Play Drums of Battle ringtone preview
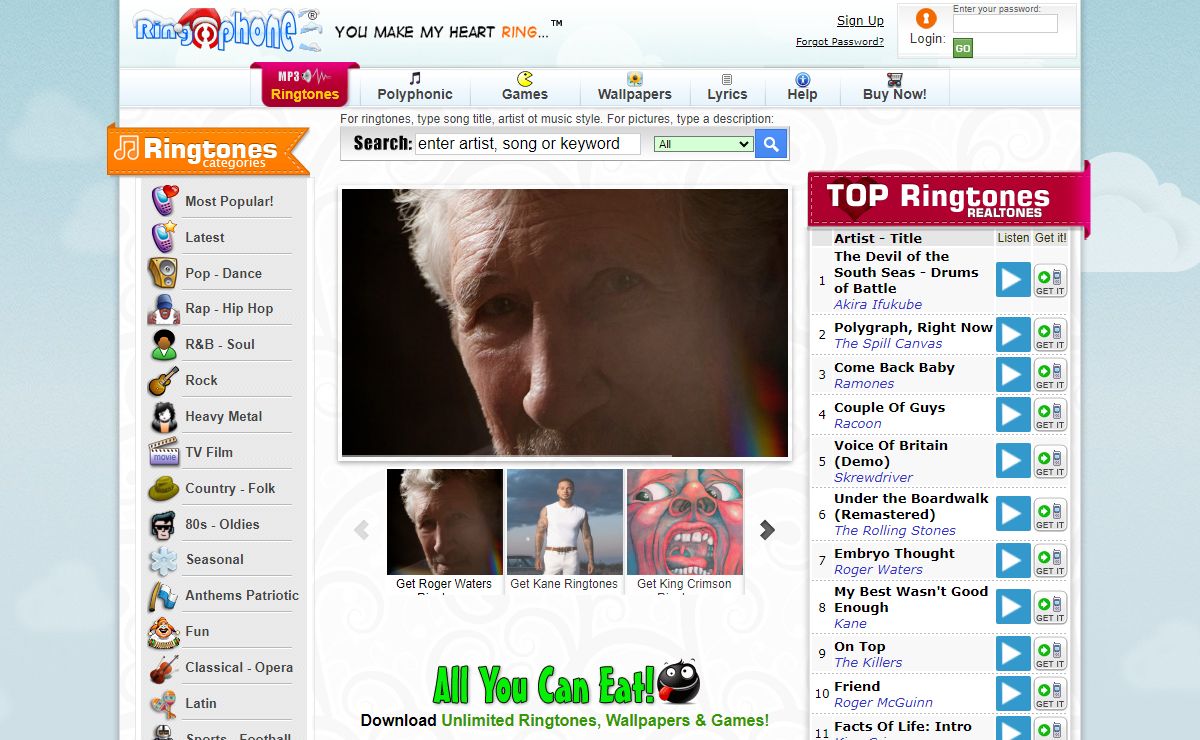 pos(1013,280)
